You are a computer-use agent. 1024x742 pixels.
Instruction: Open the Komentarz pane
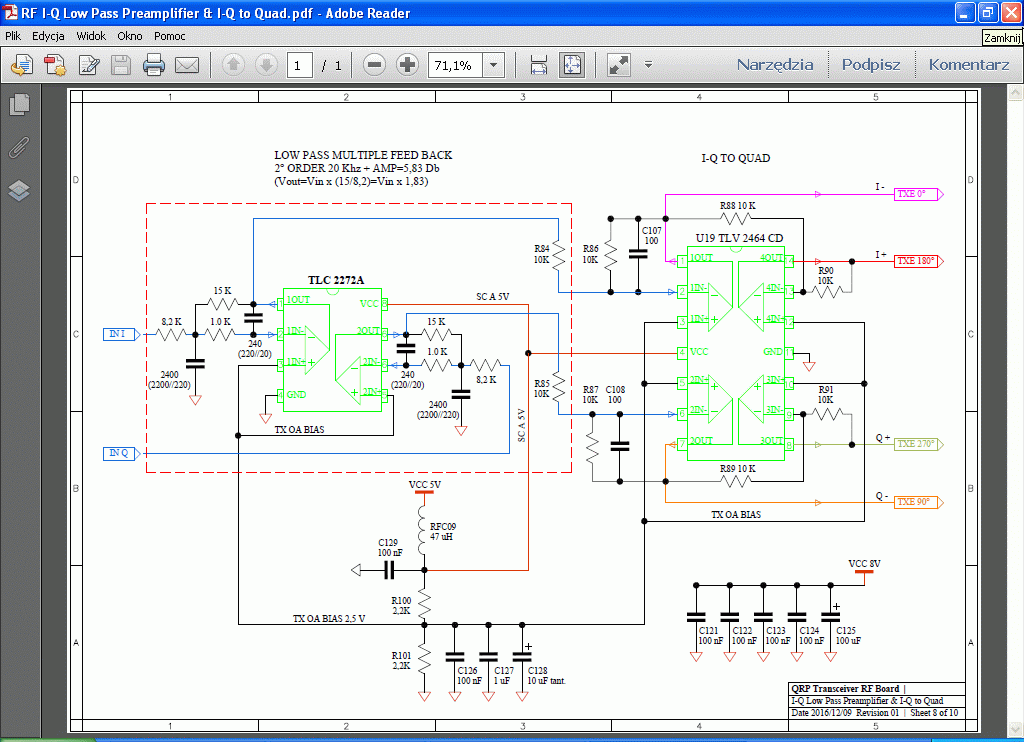coord(968,65)
